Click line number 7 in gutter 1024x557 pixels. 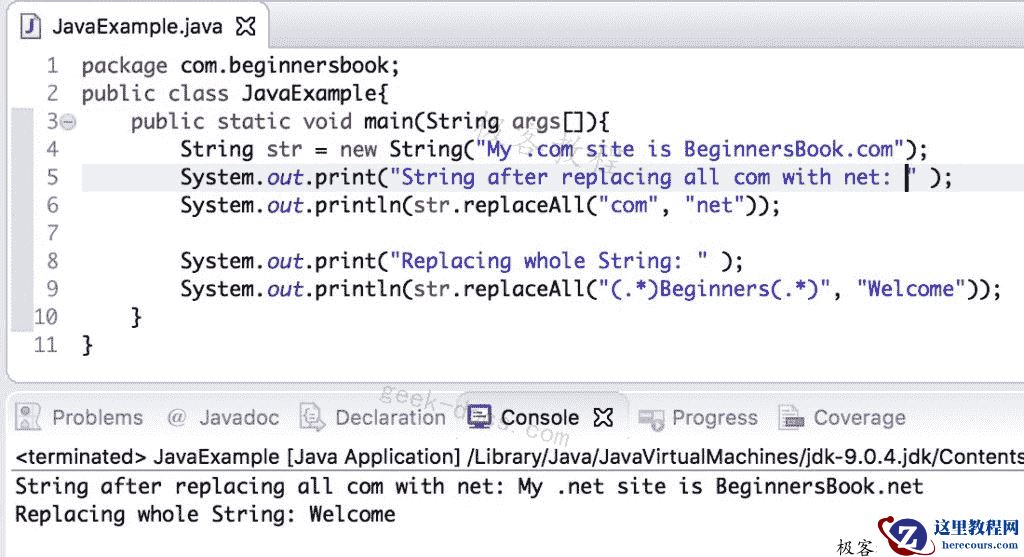(52, 233)
